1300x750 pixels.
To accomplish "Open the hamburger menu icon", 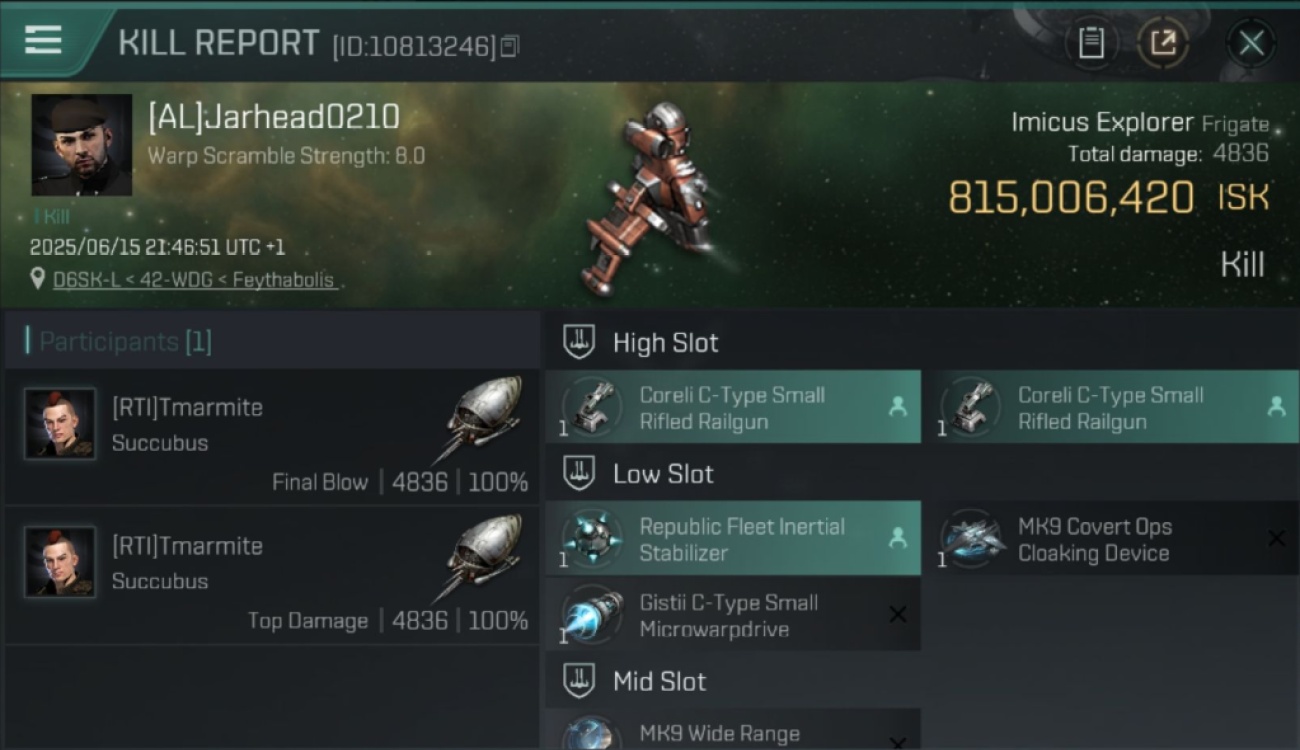I will pos(43,40).
